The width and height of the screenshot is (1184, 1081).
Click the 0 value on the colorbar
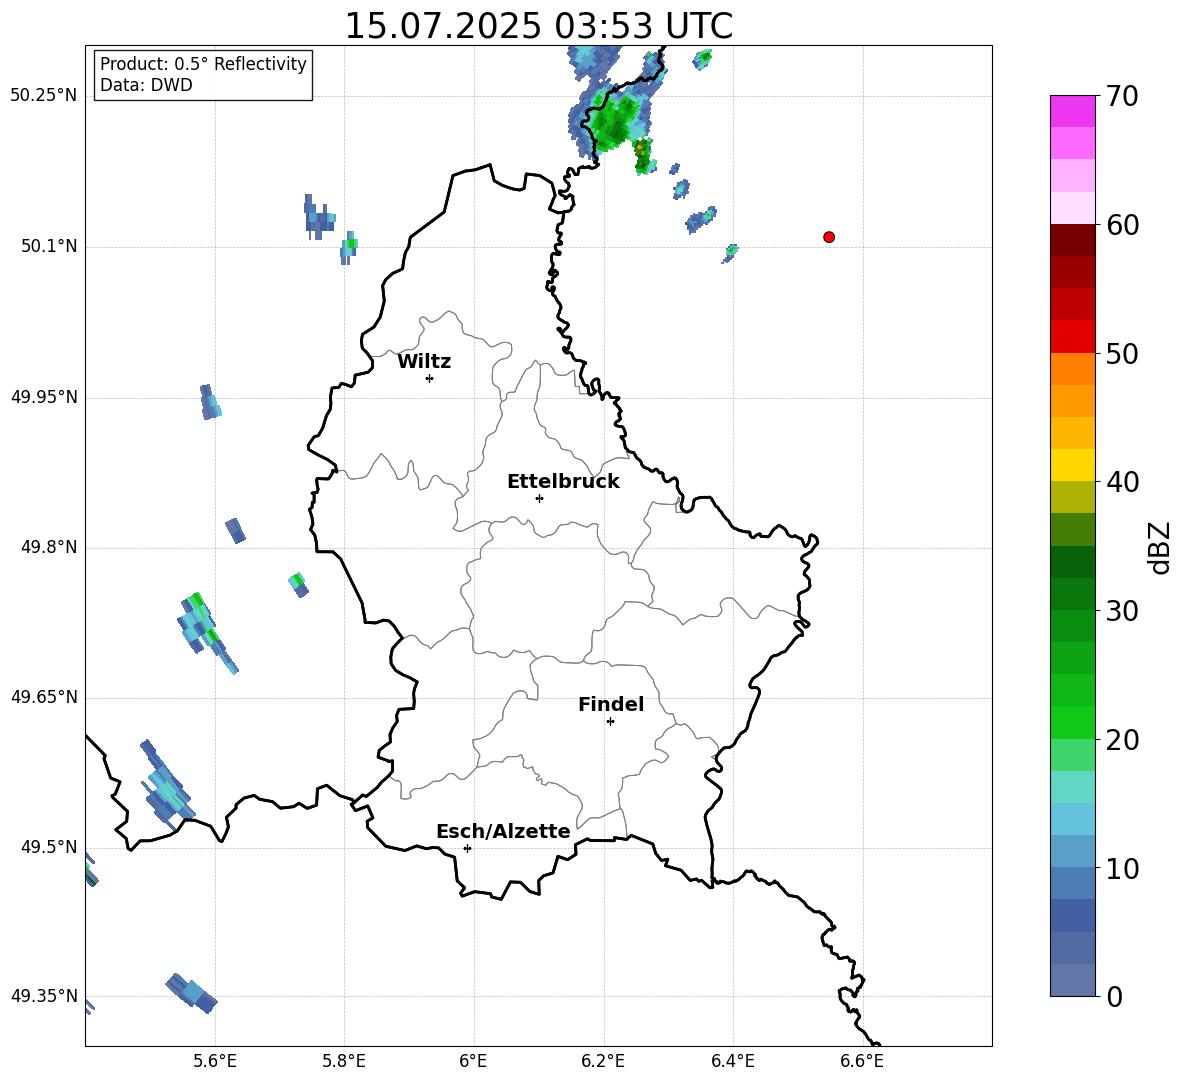[1114, 997]
